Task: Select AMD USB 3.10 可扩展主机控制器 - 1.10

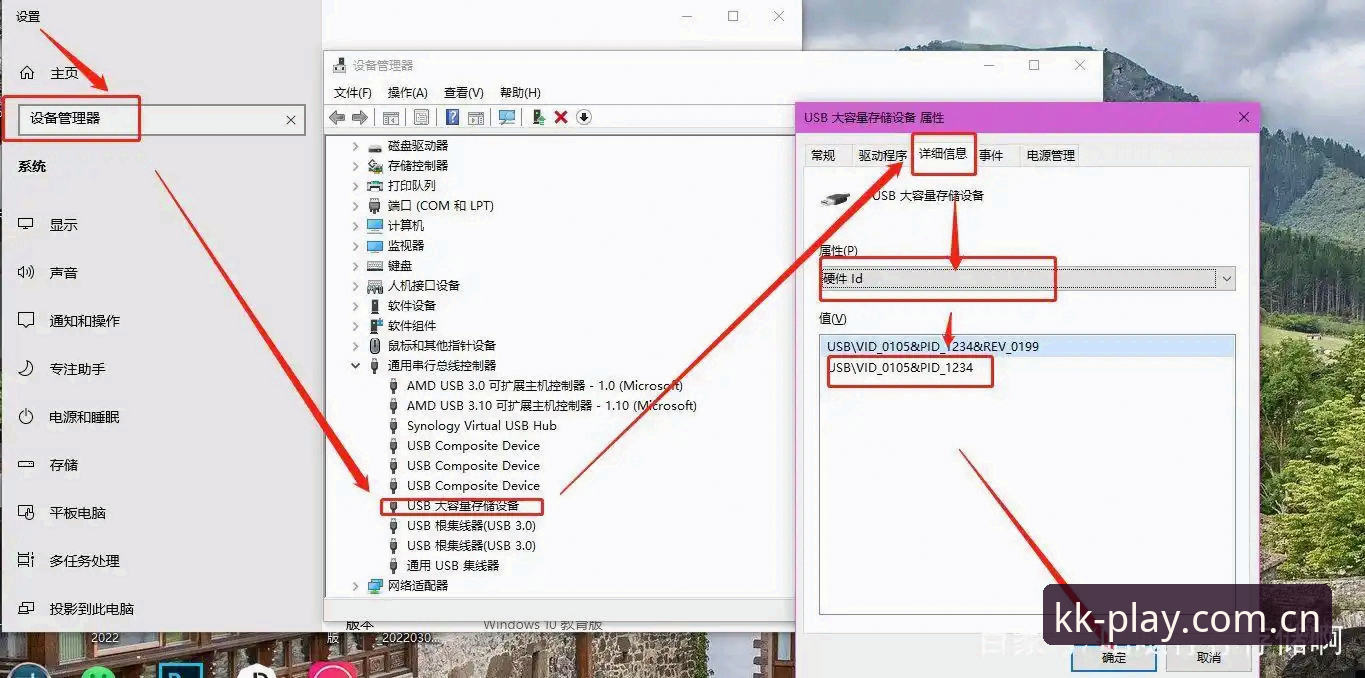Action: (x=552, y=406)
